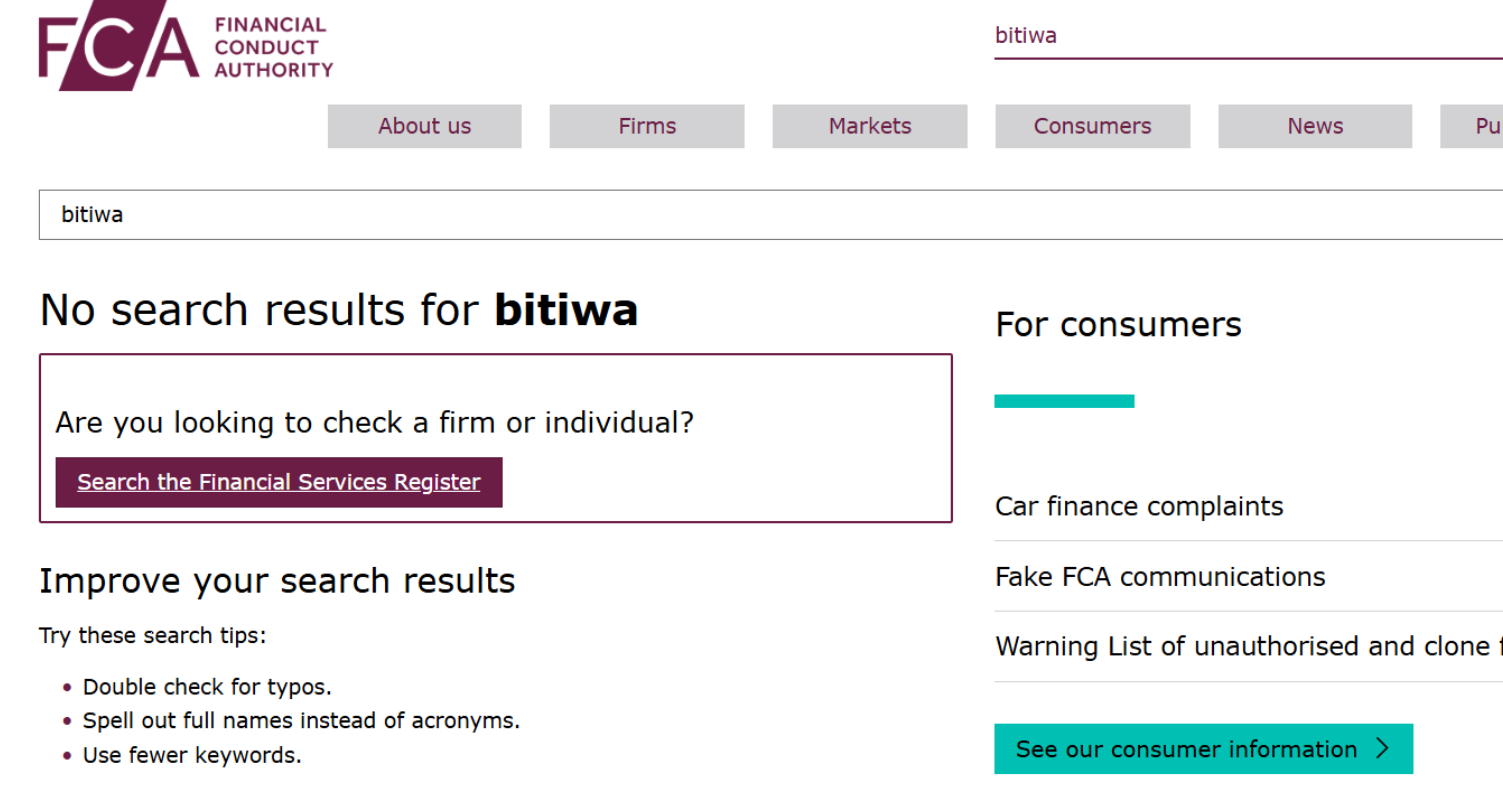
Task: Click the For consumers heading
Action: click(x=1118, y=324)
